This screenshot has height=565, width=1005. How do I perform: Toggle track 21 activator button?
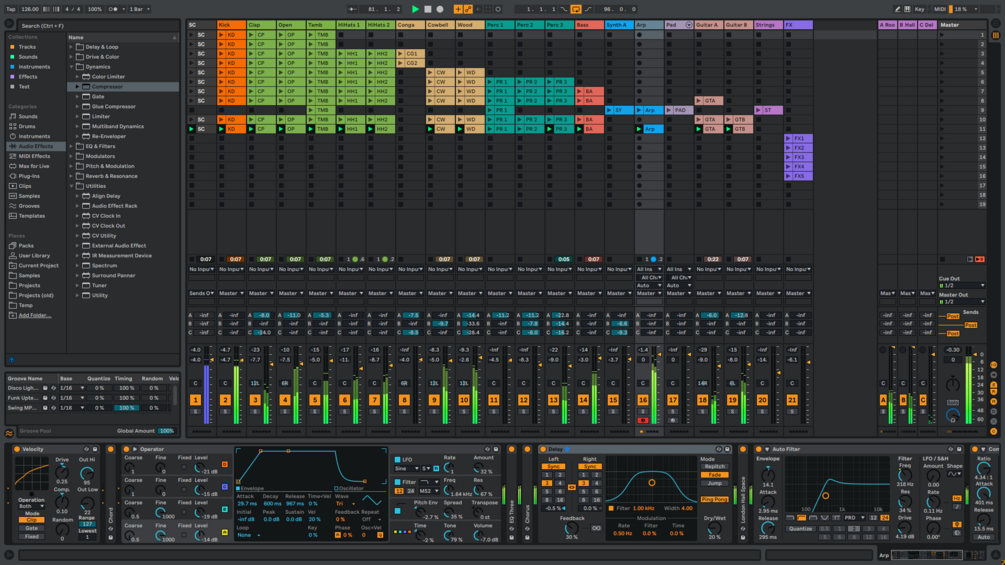pos(792,400)
